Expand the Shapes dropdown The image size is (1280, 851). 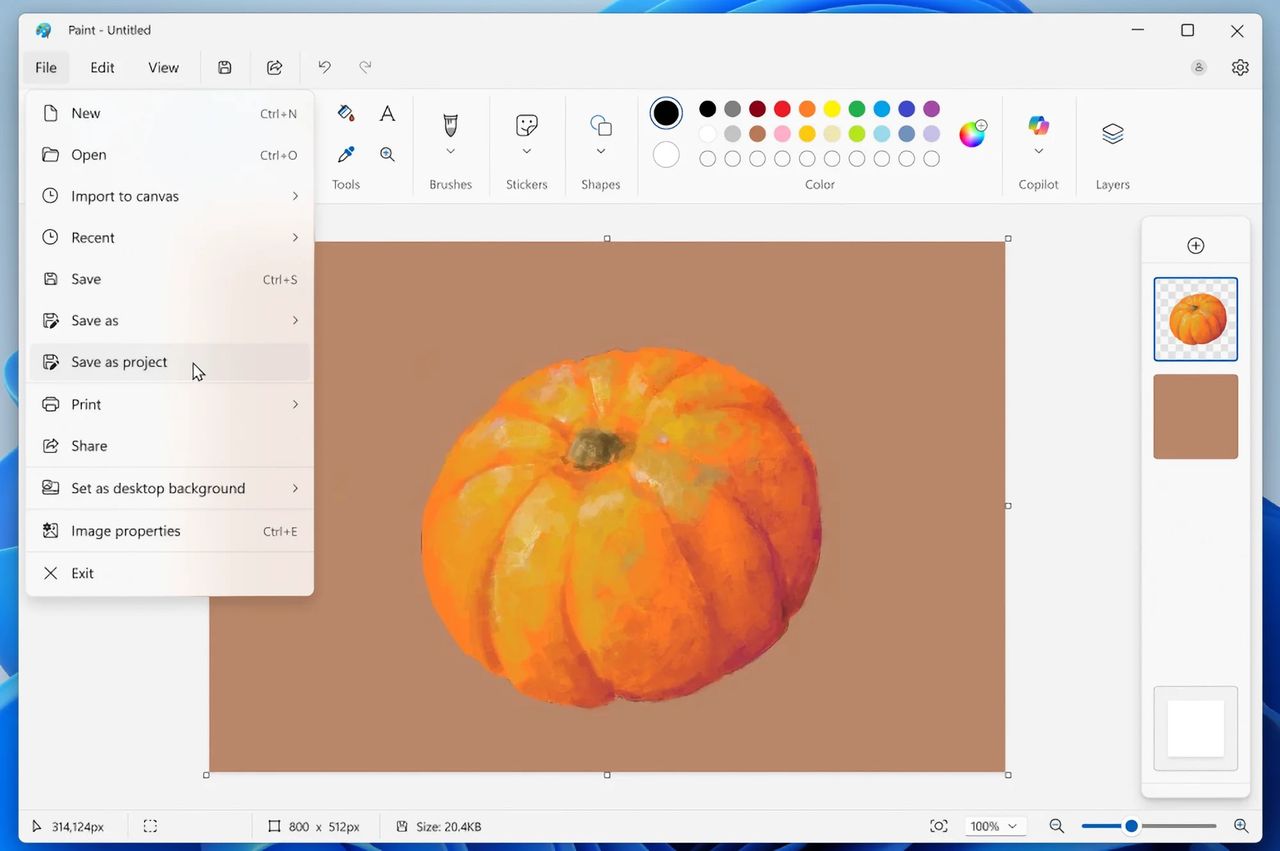click(600, 151)
